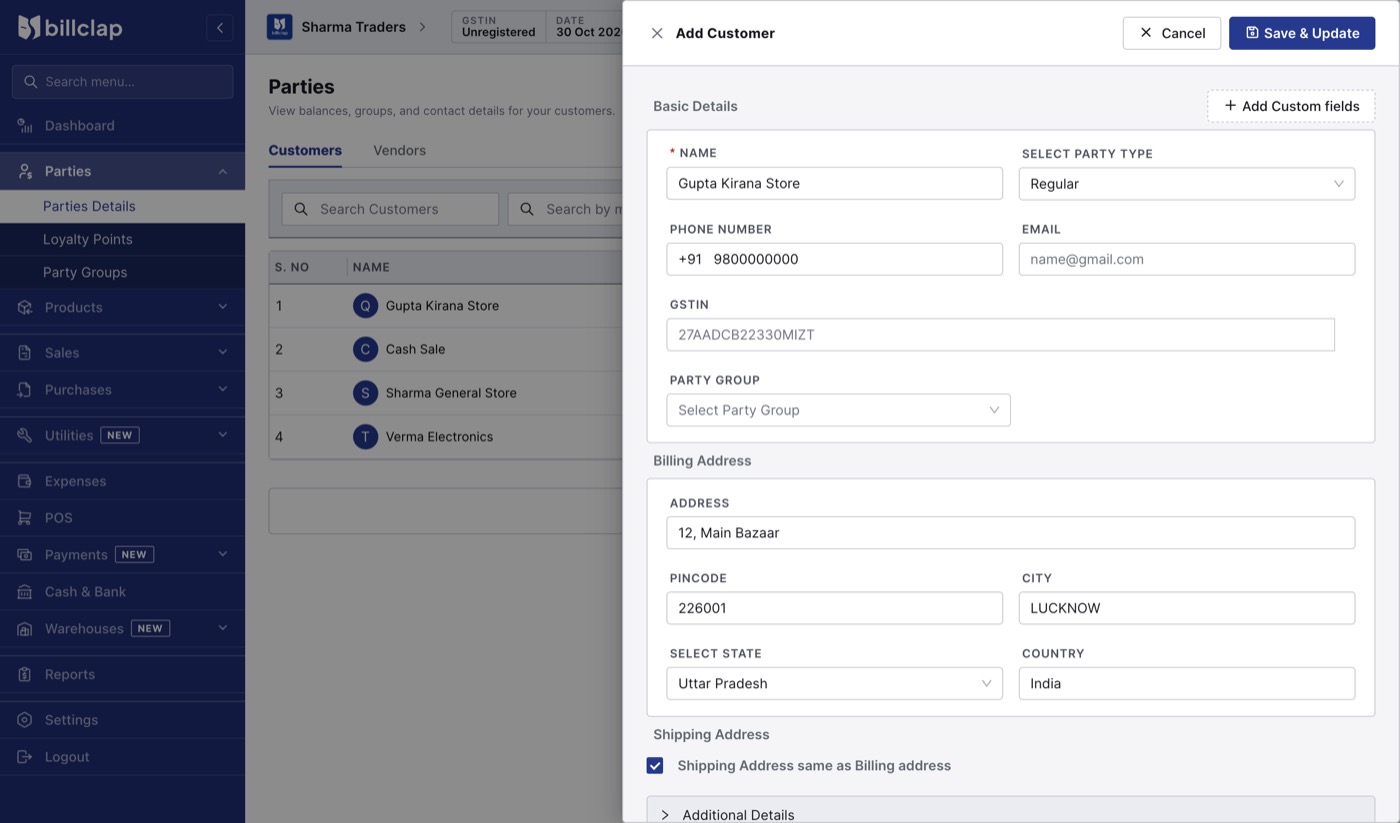Open Party Groups in sidebar

pos(122,272)
